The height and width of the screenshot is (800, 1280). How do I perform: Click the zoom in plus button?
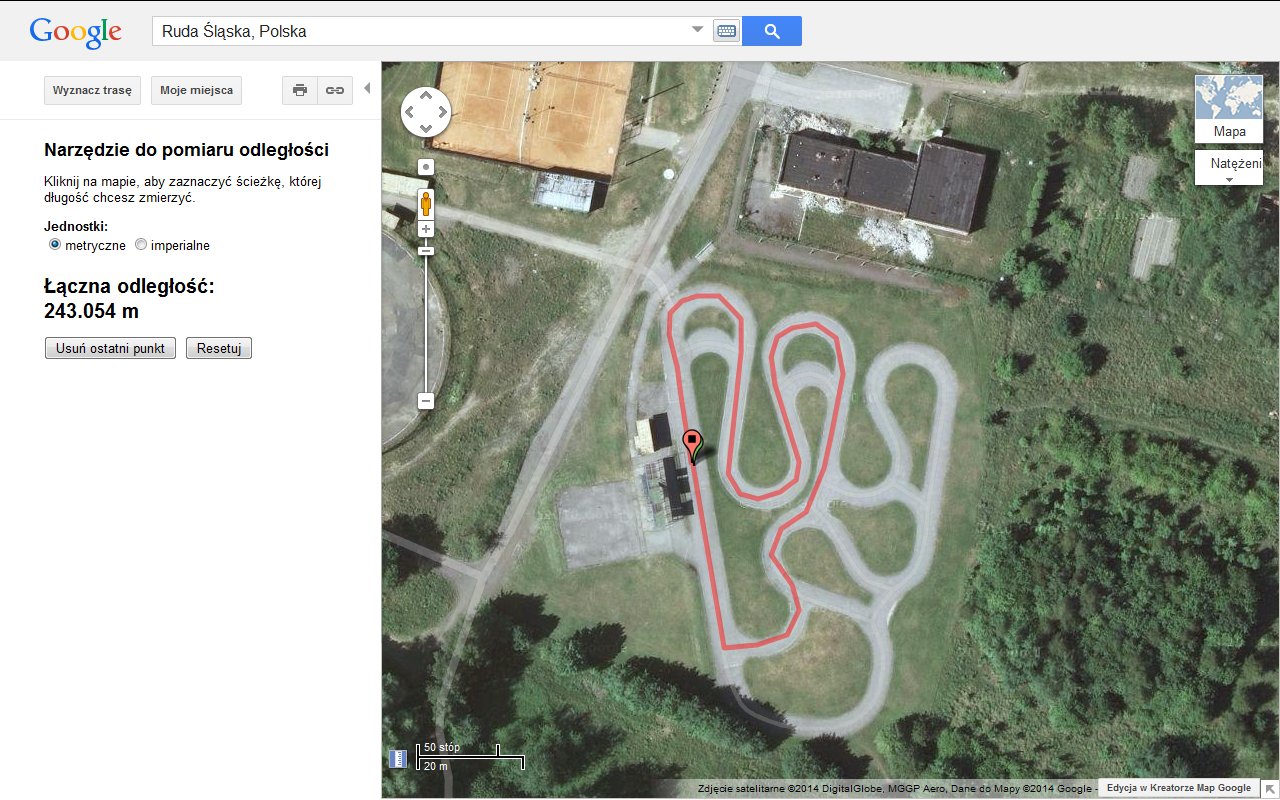point(426,229)
